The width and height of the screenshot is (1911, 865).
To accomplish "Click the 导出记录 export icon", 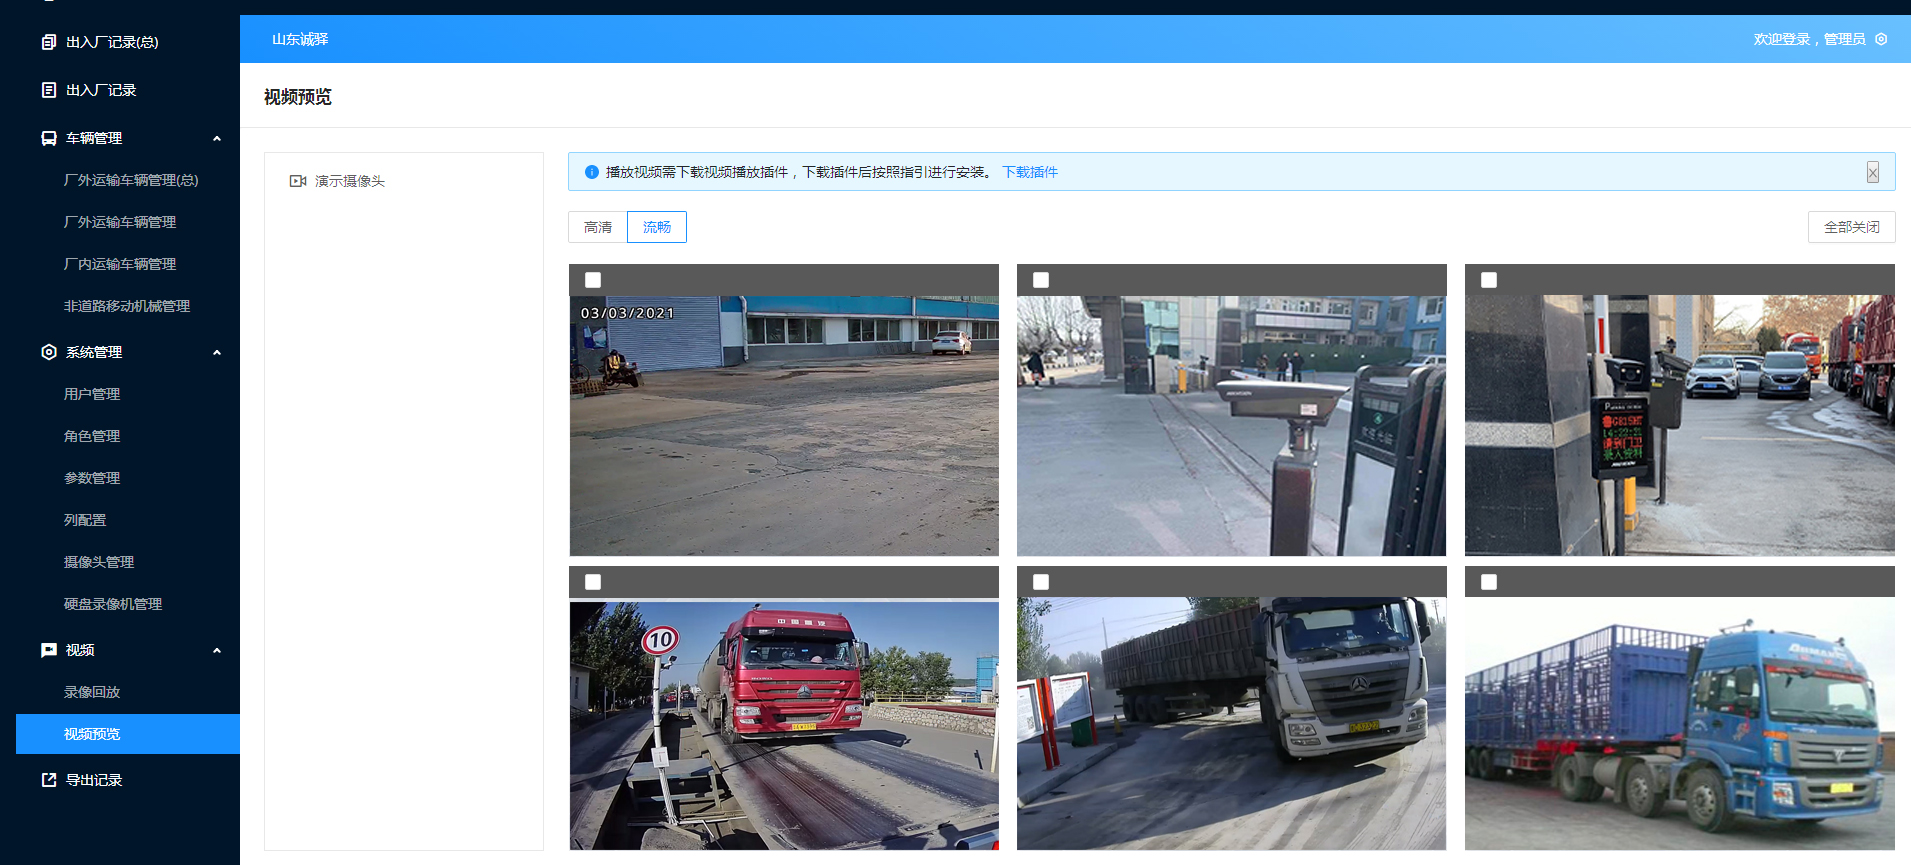I will [x=48, y=780].
